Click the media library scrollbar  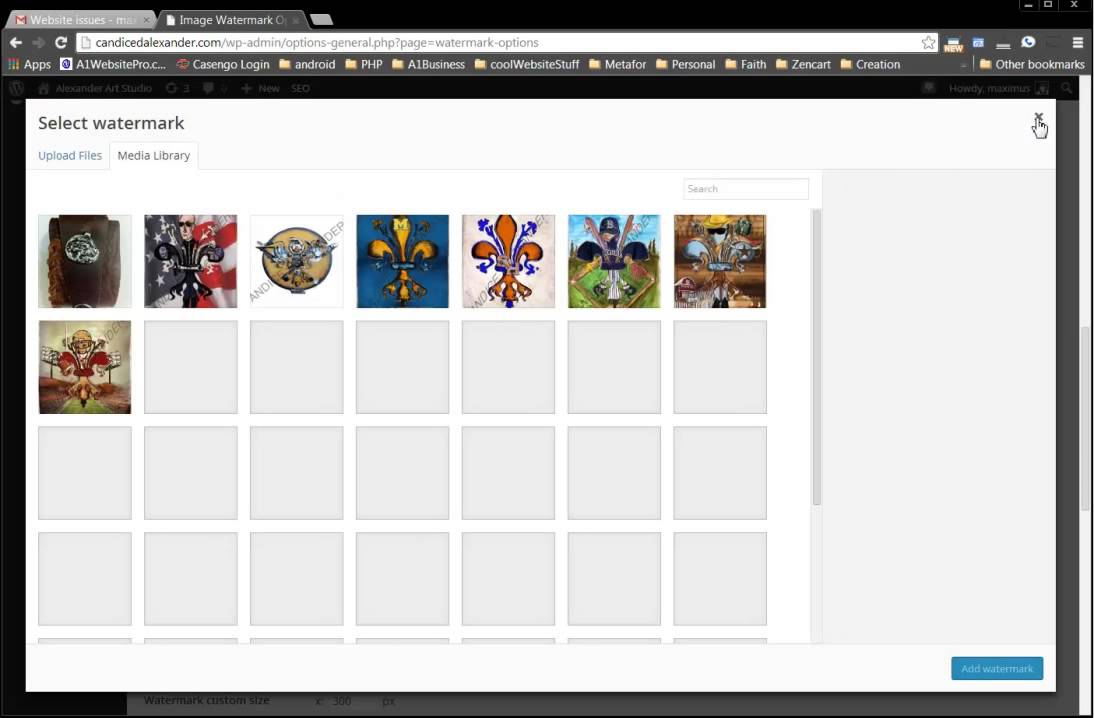(816, 357)
